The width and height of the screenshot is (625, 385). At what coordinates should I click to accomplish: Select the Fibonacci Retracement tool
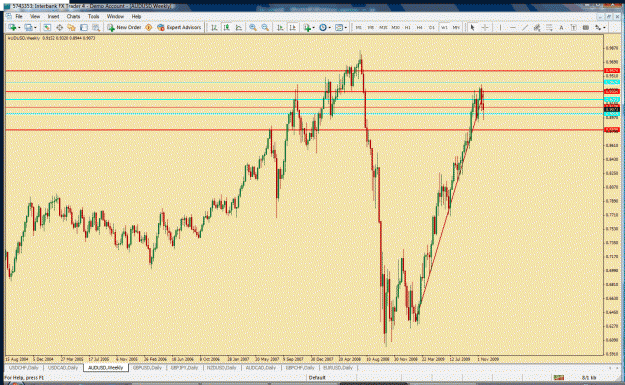coord(549,28)
